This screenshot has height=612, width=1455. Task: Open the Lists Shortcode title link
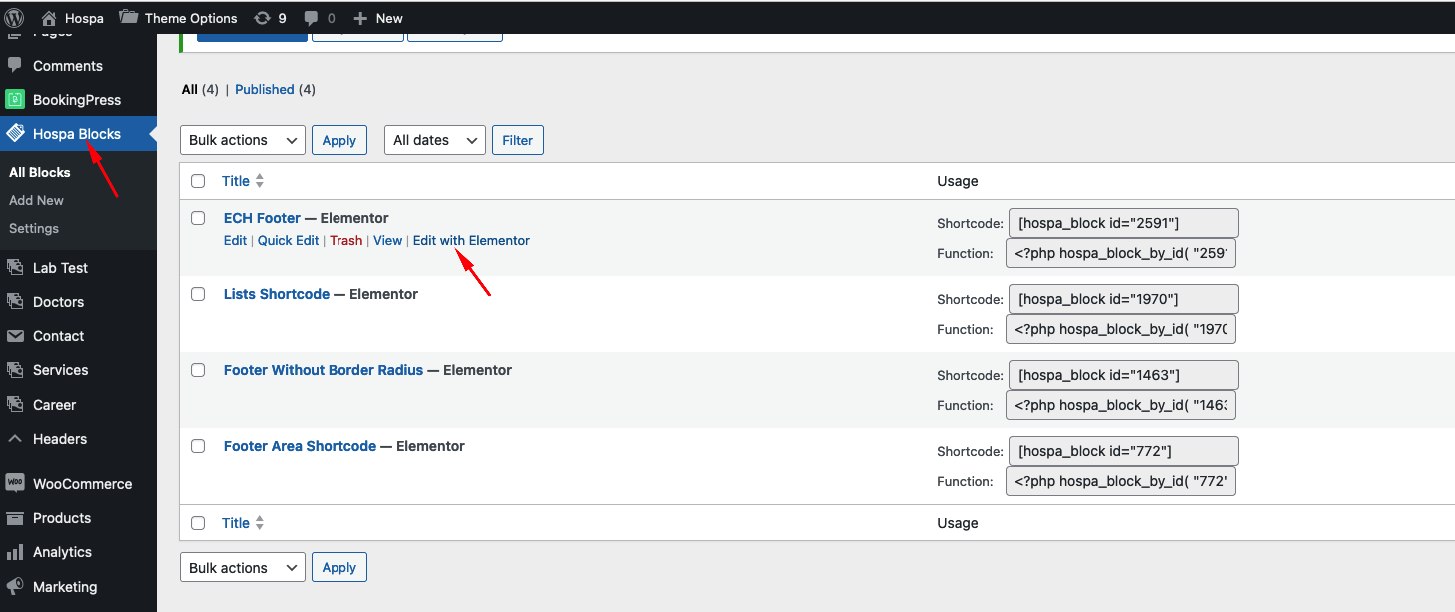tap(277, 294)
